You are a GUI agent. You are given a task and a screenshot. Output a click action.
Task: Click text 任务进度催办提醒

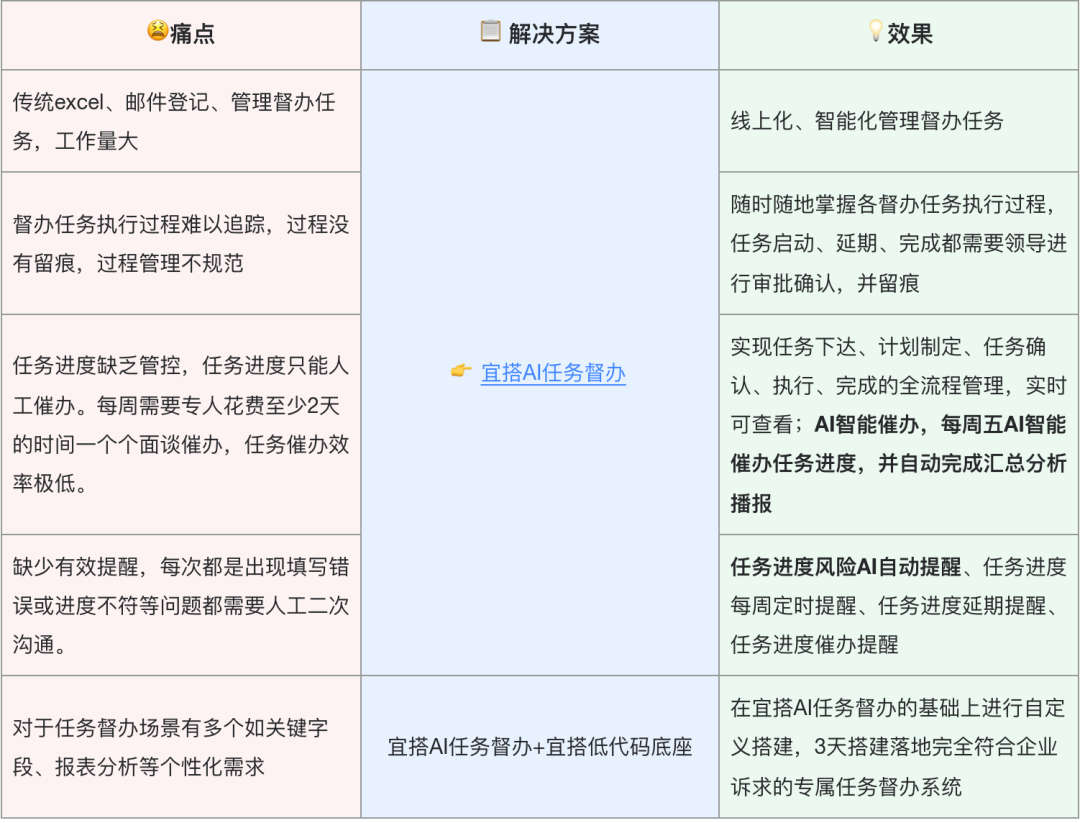point(814,645)
